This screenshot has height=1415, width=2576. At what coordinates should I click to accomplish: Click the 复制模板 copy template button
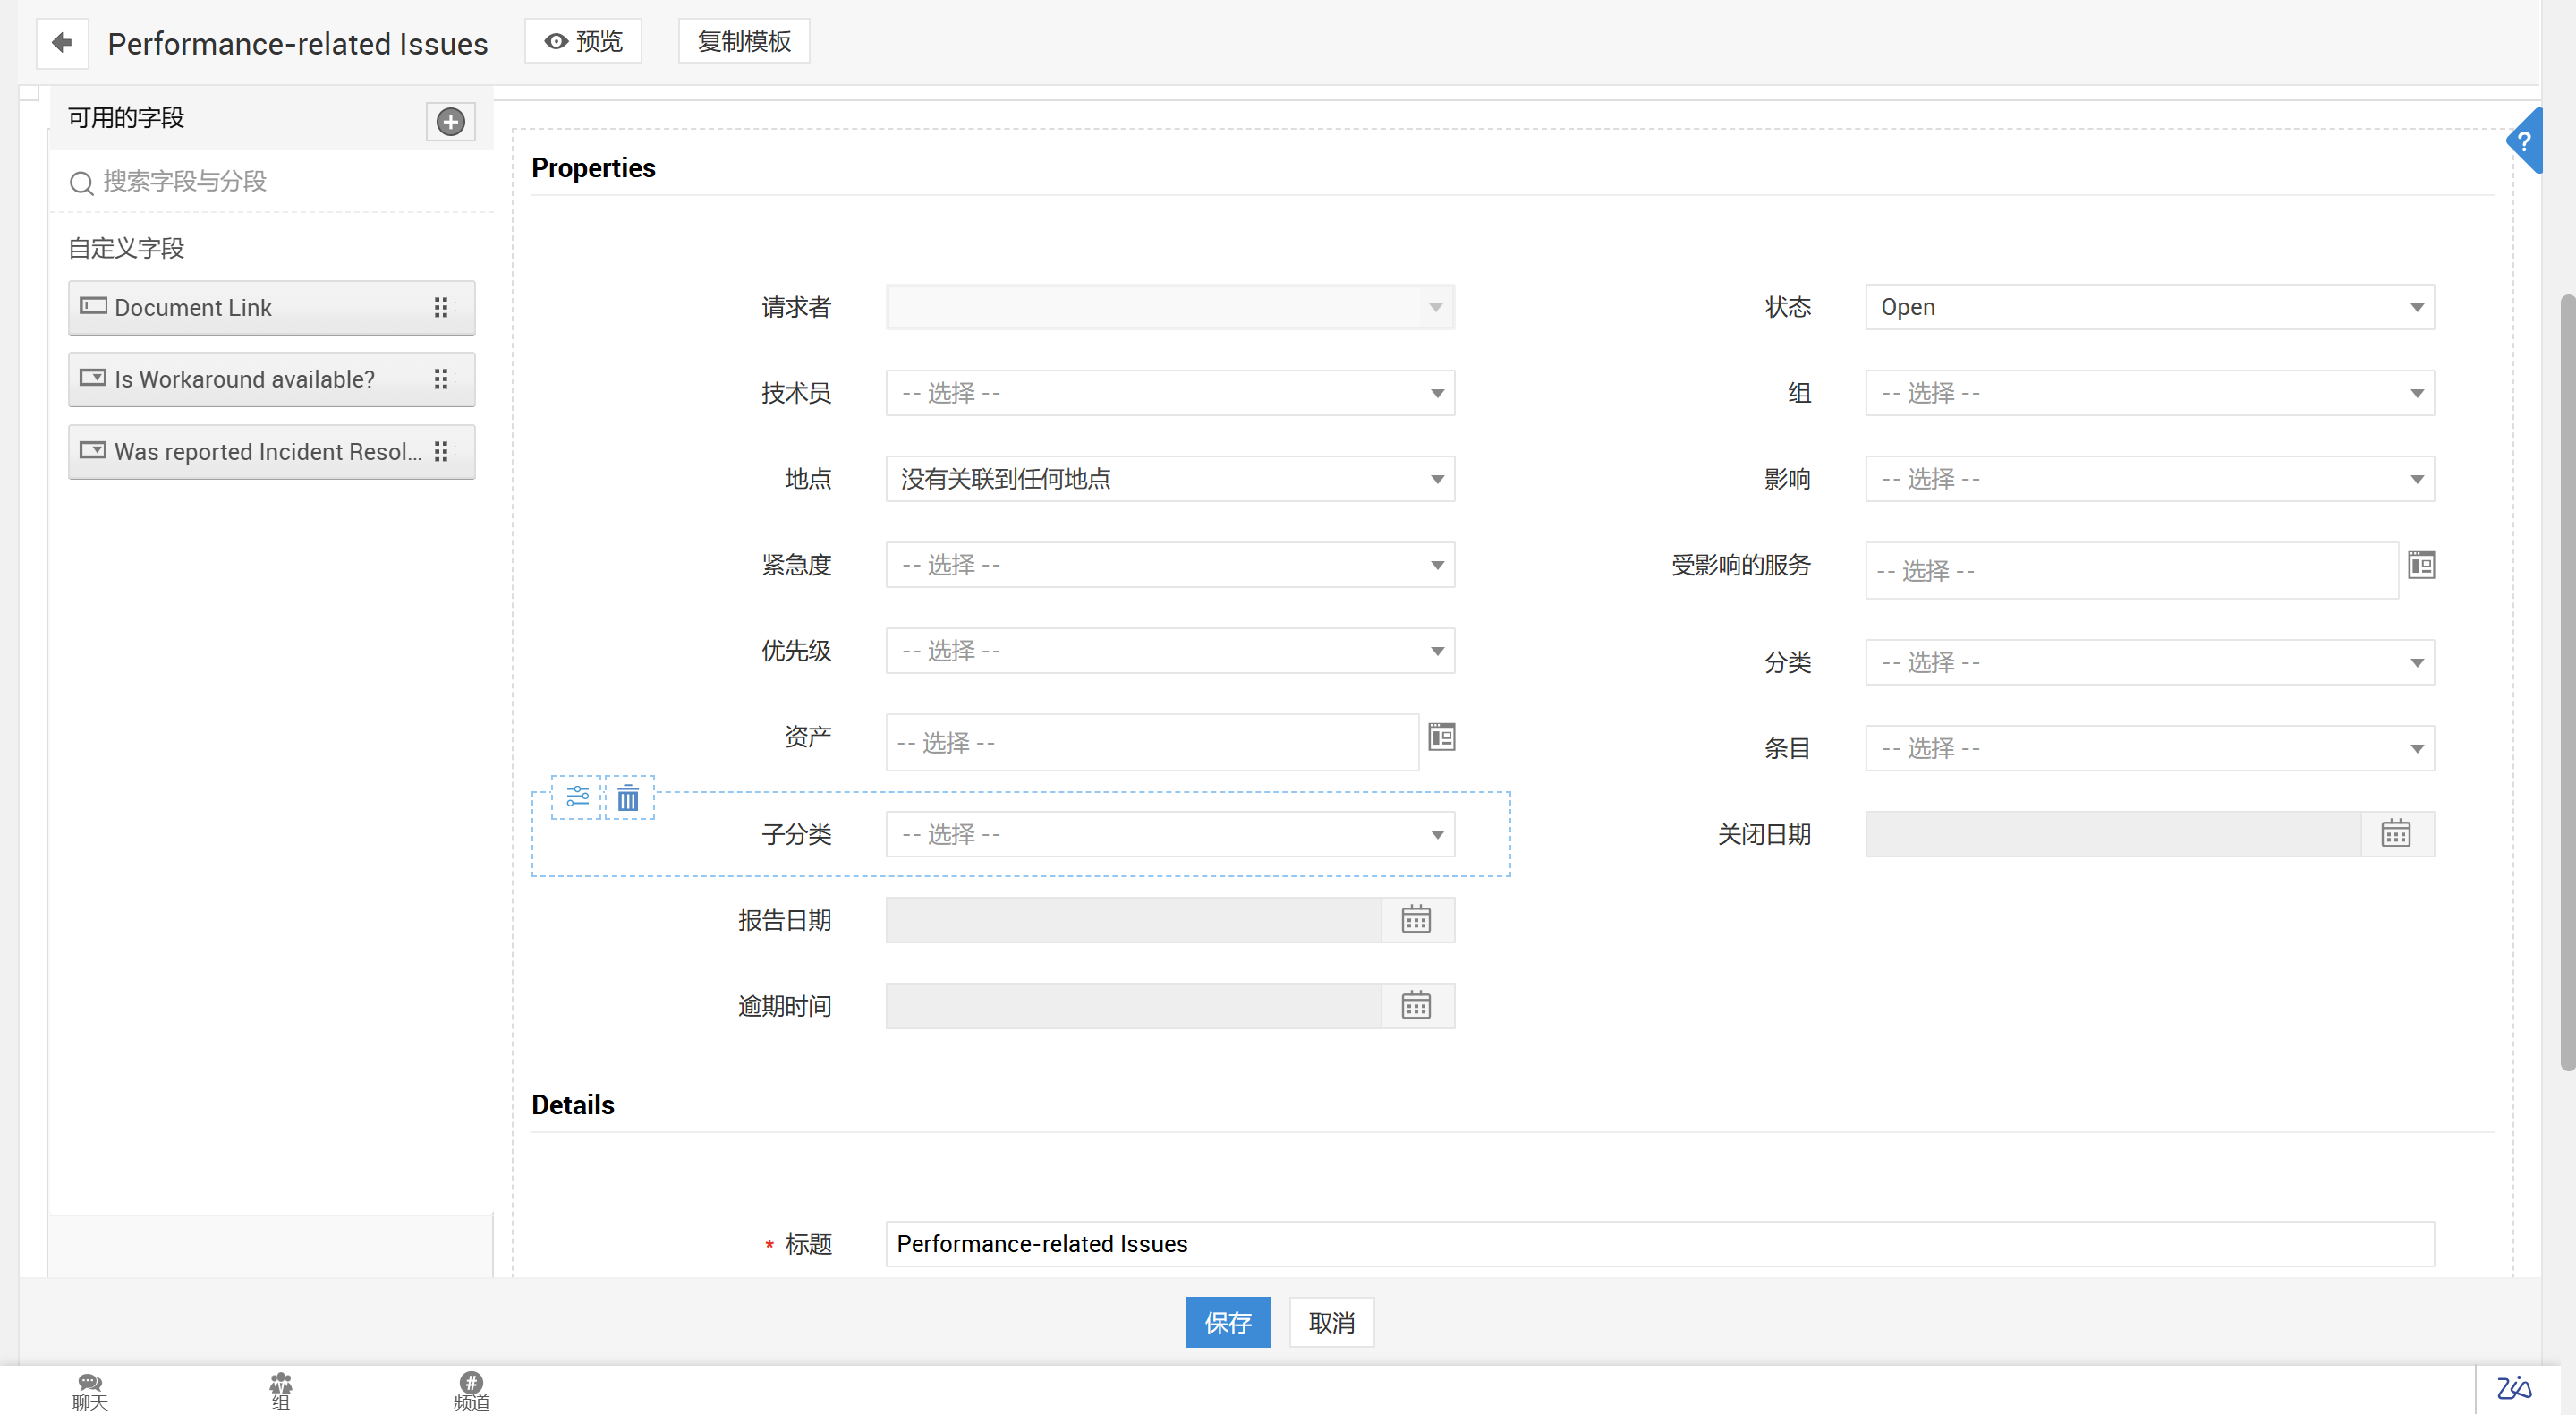click(743, 42)
